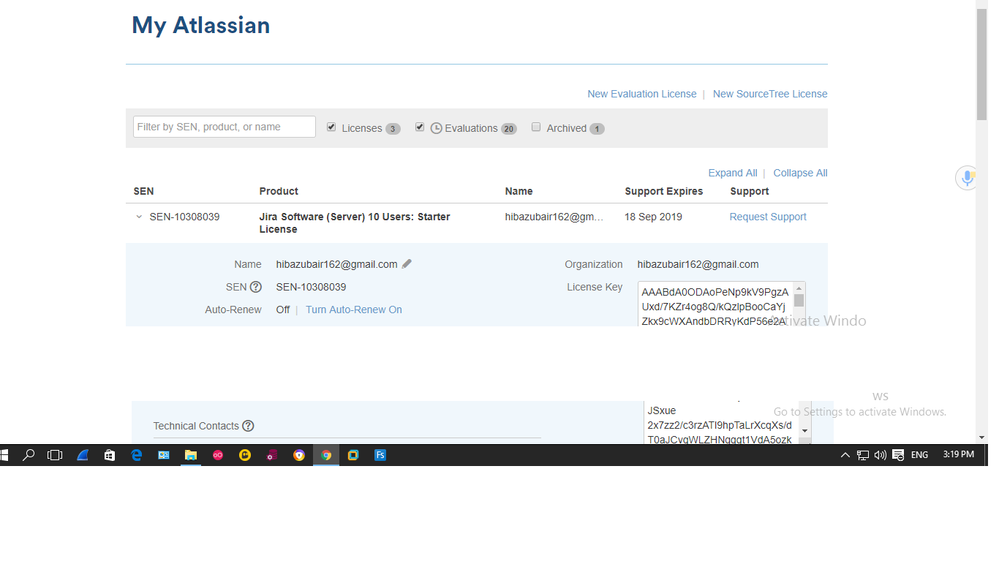Click the license key box scrollbar thumb
The image size is (999, 562).
(799, 301)
